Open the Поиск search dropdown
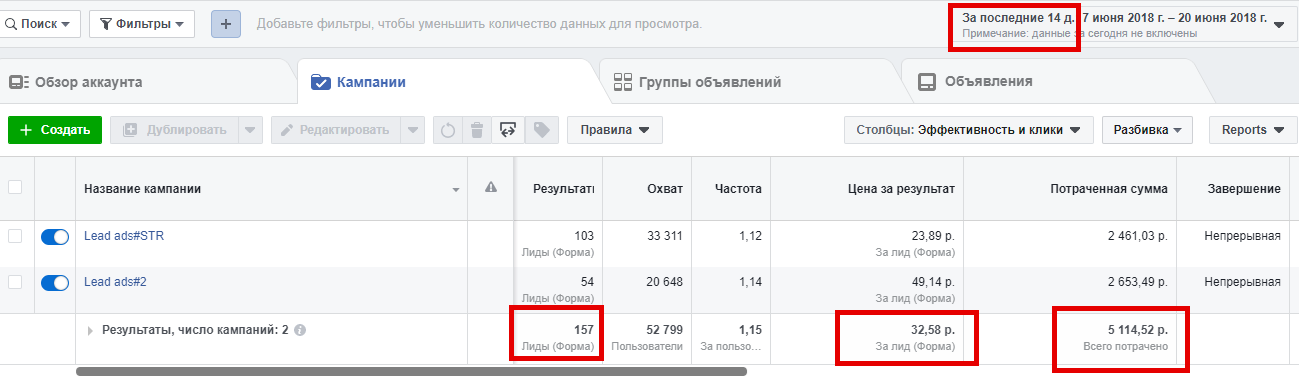Image resolution: width=1299 pixels, height=377 pixels. coord(40,23)
